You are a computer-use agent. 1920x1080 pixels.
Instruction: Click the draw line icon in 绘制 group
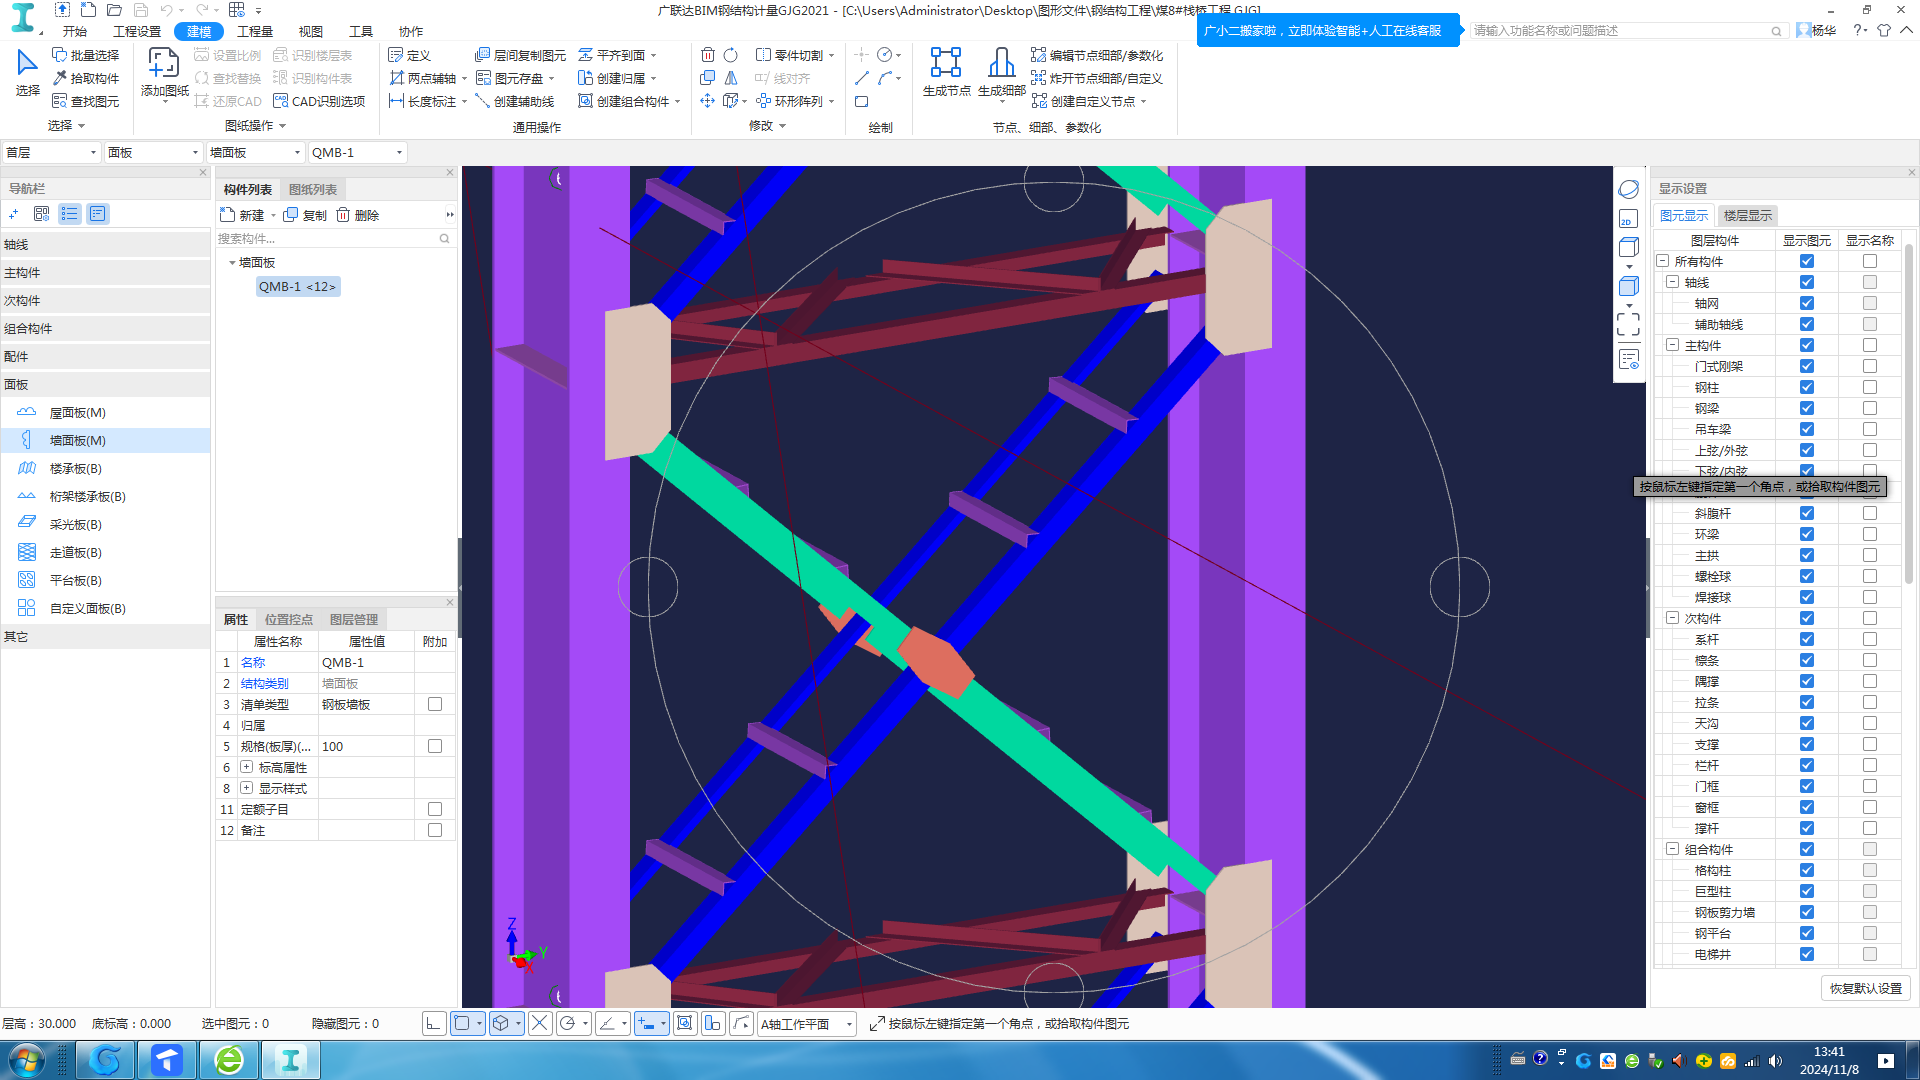pyautogui.click(x=862, y=78)
